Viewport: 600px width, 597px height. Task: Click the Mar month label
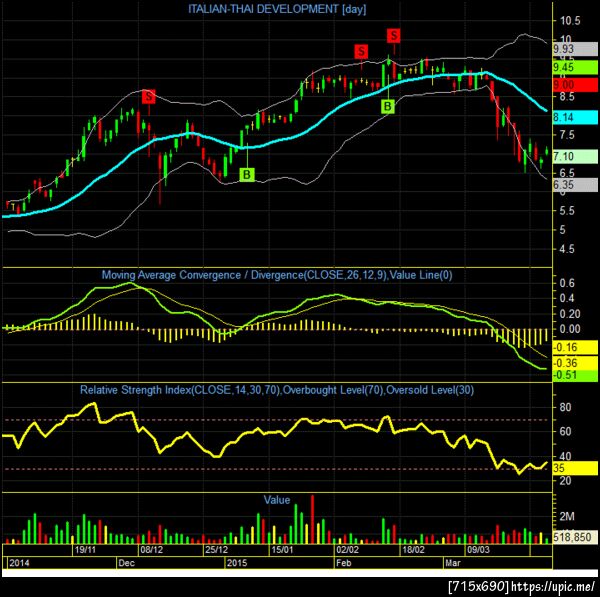pyautogui.click(x=453, y=563)
